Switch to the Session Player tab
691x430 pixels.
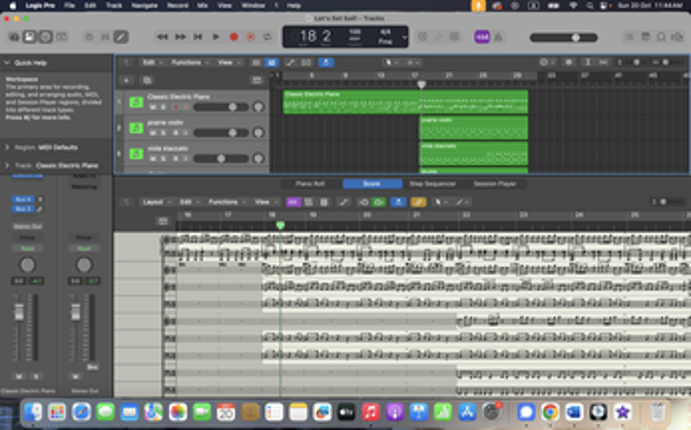click(x=494, y=184)
